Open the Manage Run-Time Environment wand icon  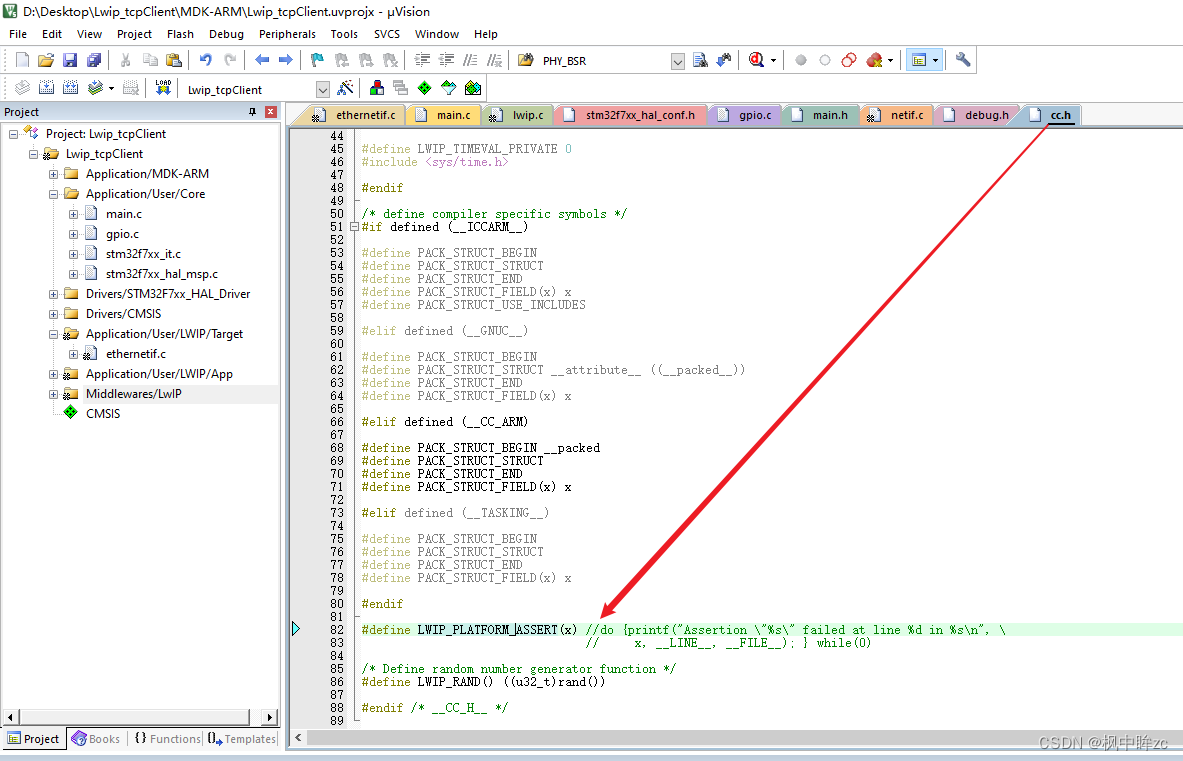click(344, 88)
